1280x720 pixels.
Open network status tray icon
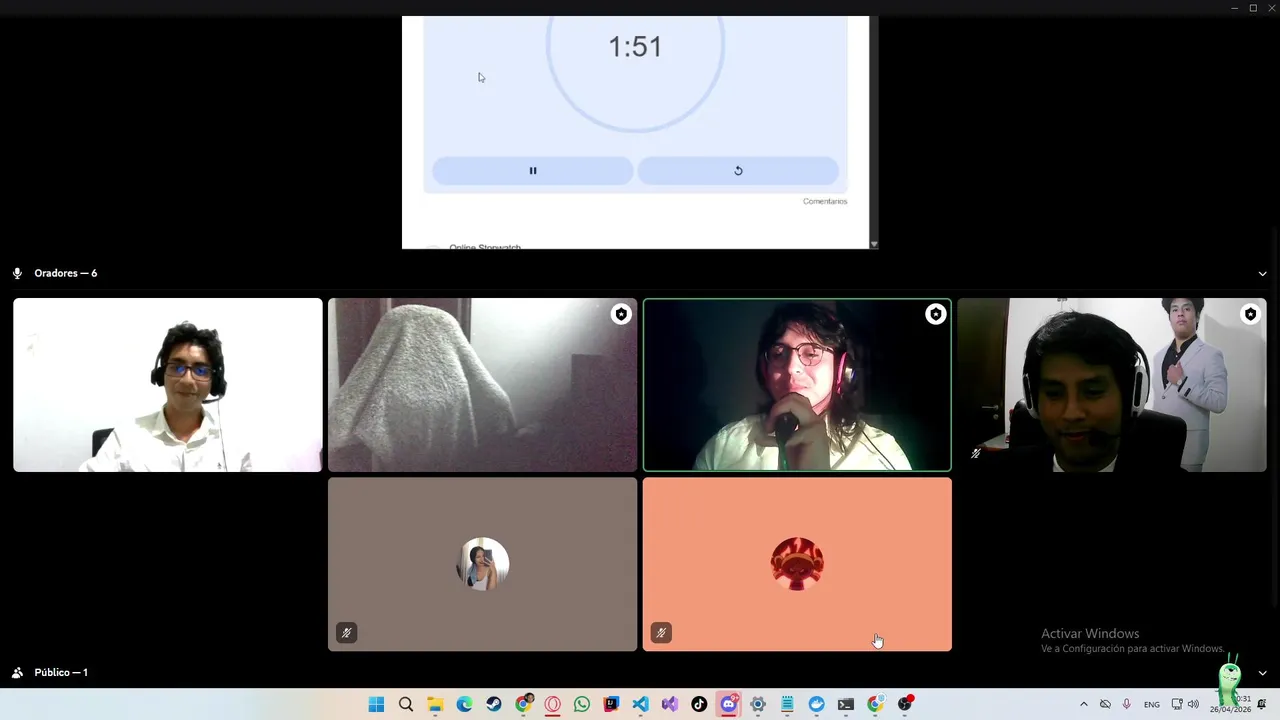pos(1177,704)
